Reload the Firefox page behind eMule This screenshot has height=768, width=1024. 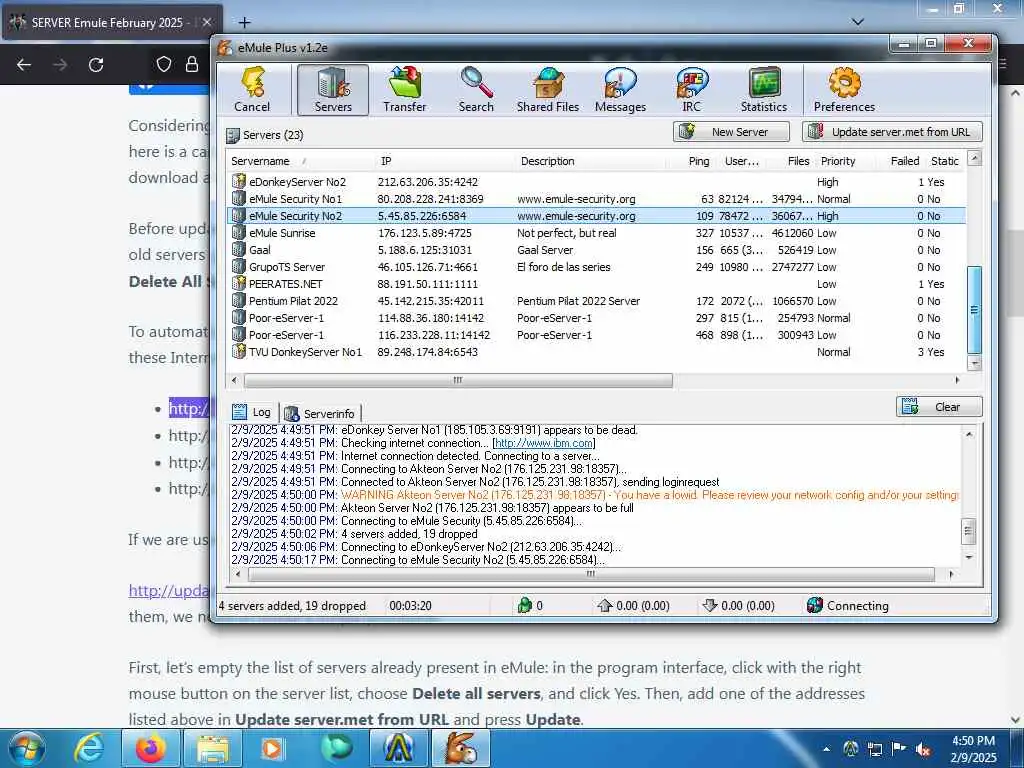click(96, 65)
